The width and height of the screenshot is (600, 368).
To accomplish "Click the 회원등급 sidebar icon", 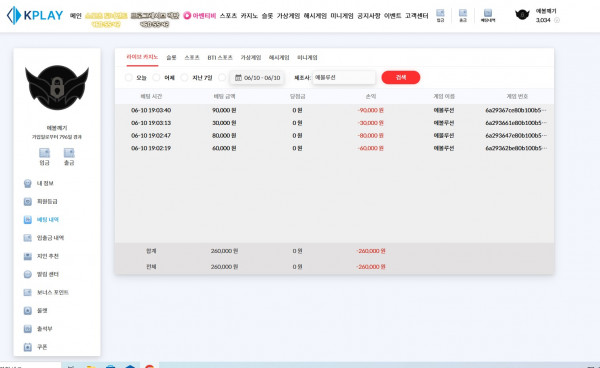I will click(x=28, y=201).
